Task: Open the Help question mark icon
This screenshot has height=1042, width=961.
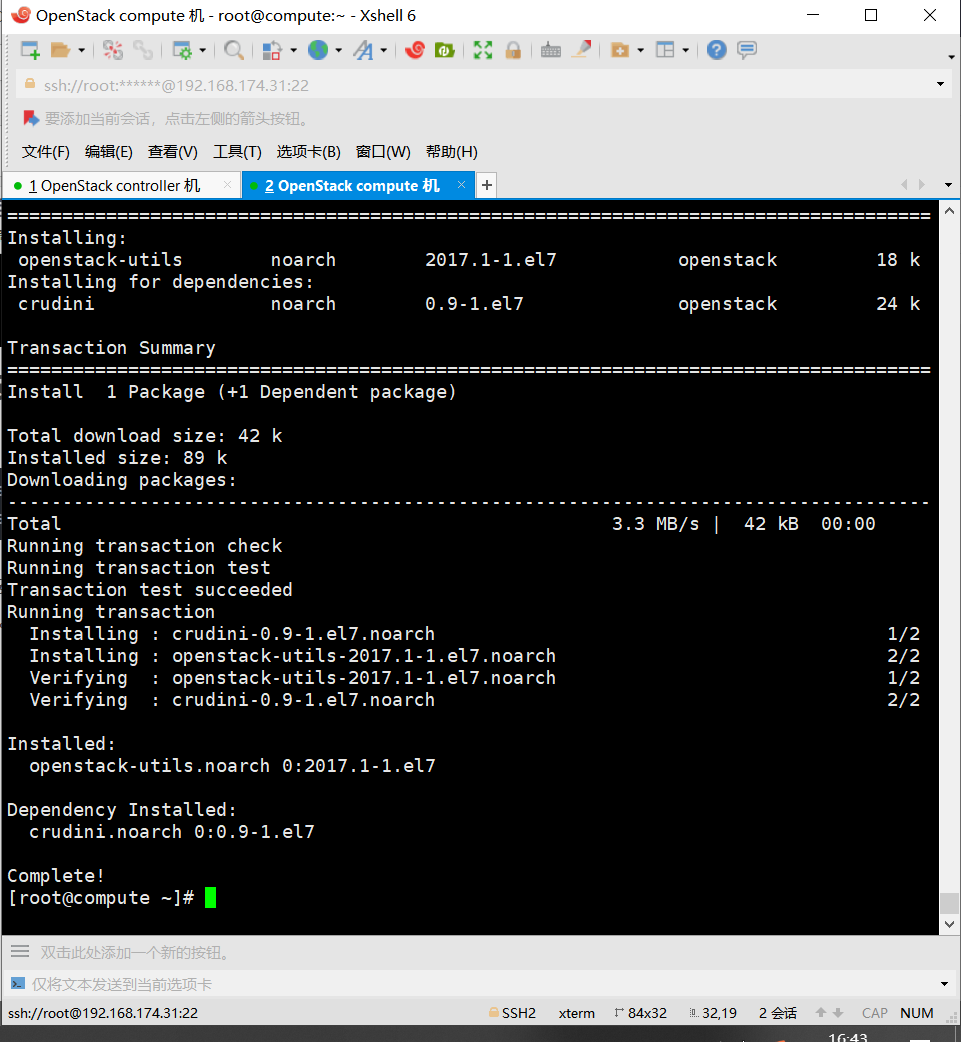Action: [x=716, y=50]
